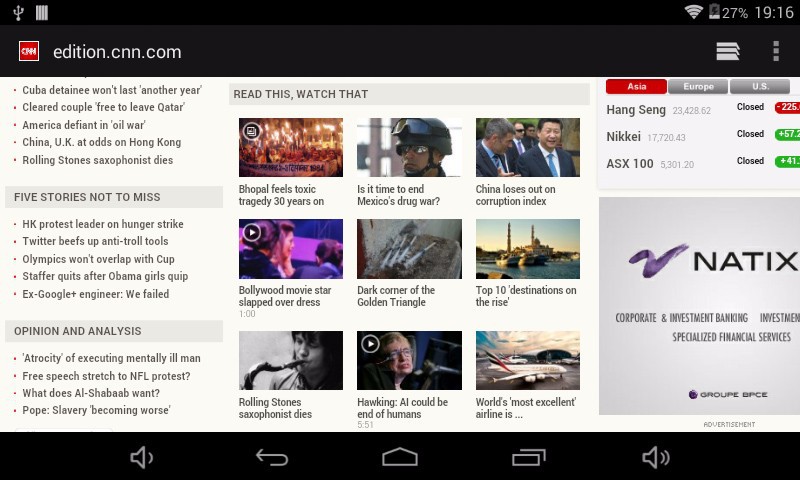Open the browser tabs switcher icon
800x480 pixels.
728,51
